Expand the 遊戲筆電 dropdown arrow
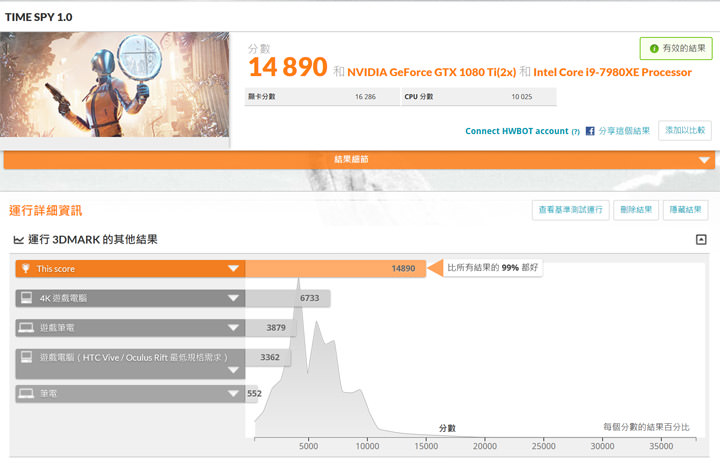The height and width of the screenshot is (464, 720). pos(233,327)
